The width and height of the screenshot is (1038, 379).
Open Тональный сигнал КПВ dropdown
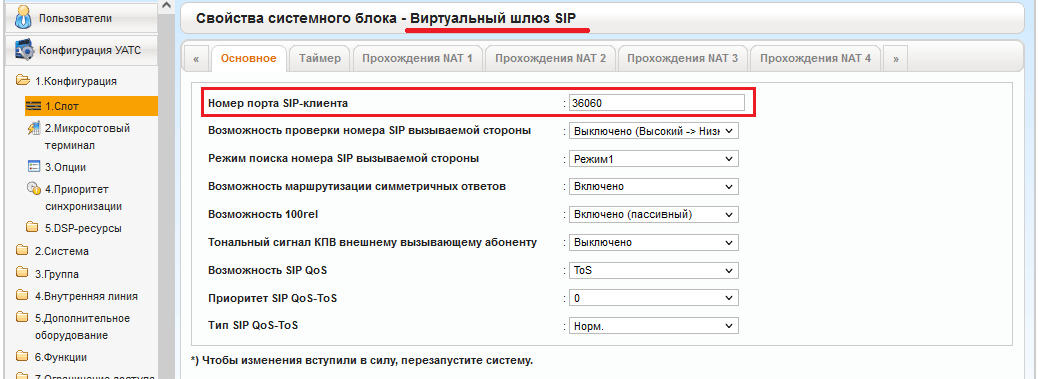click(653, 242)
